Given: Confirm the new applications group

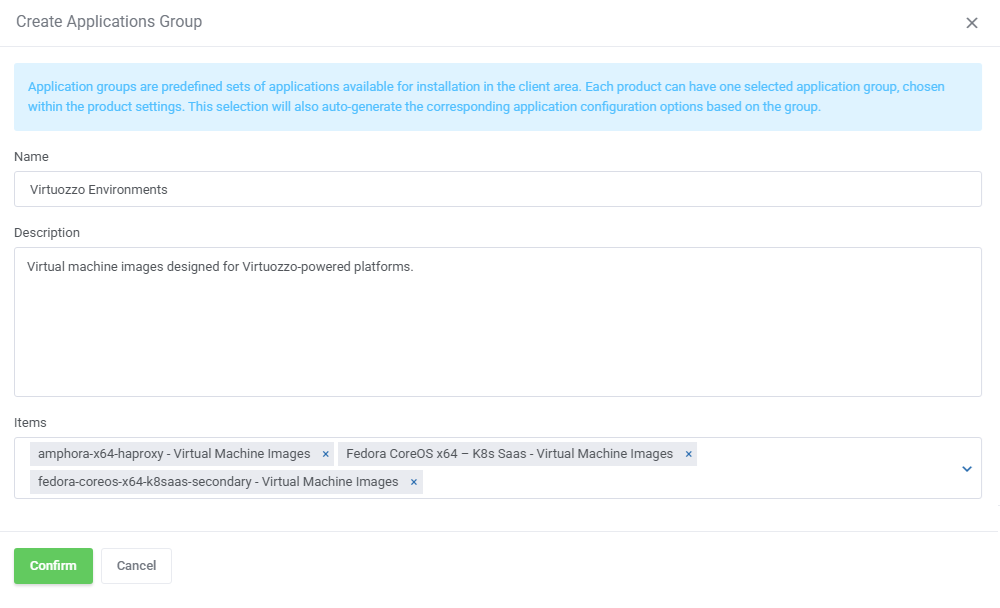Looking at the screenshot, I should (53, 565).
